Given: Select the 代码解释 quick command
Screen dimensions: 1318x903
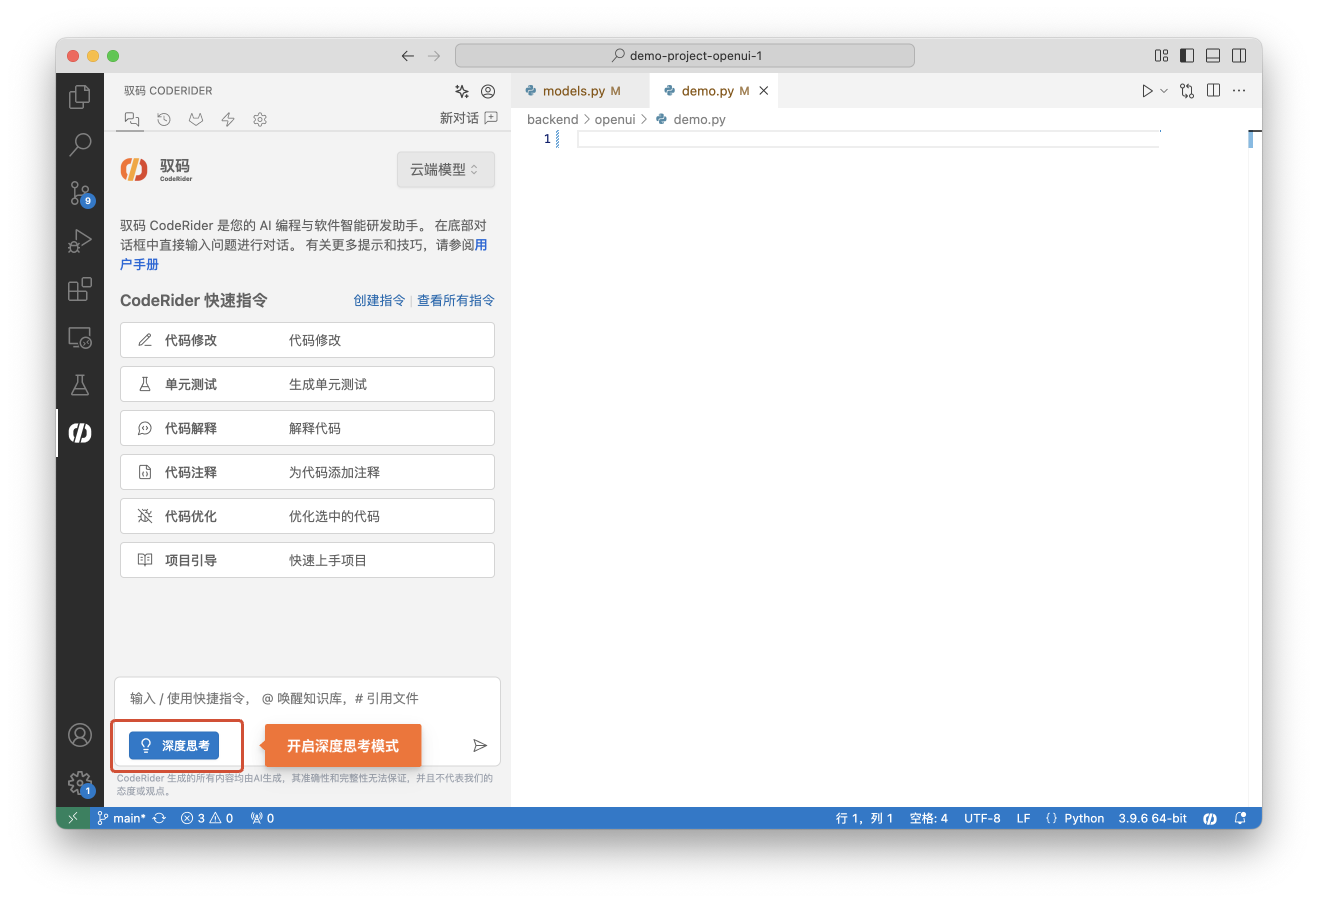Looking at the screenshot, I should [x=307, y=428].
